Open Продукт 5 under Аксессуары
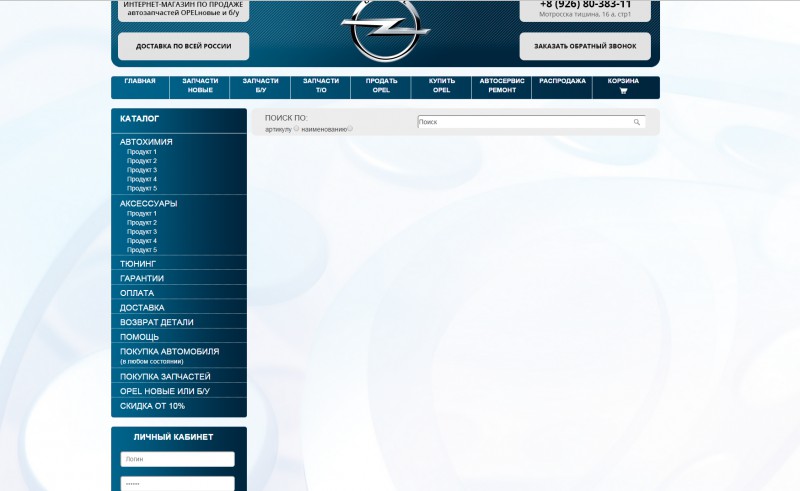 142,250
